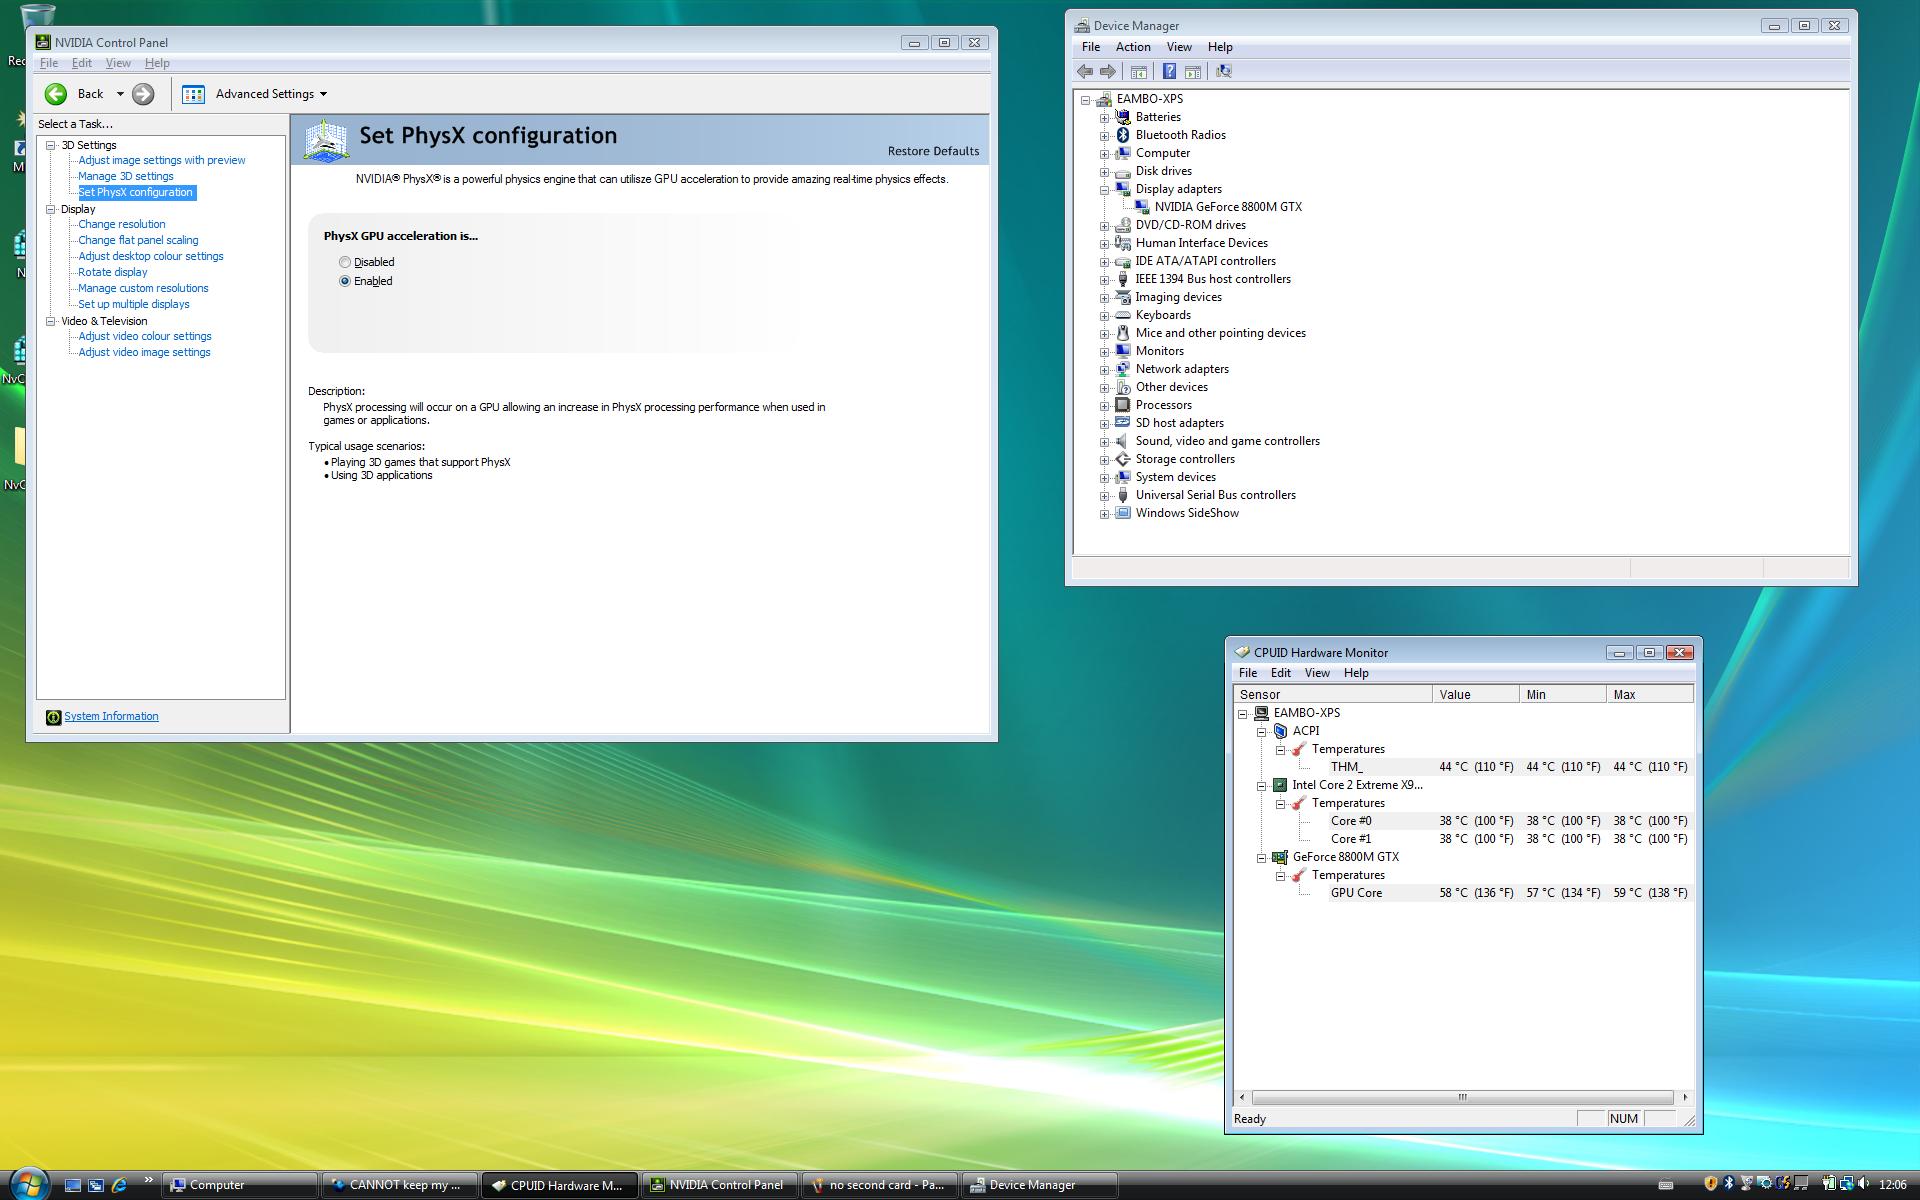Screen dimensions: 1920x1200
Task: Click Device Manager forward arrow toolbar icon
Action: click(1108, 71)
